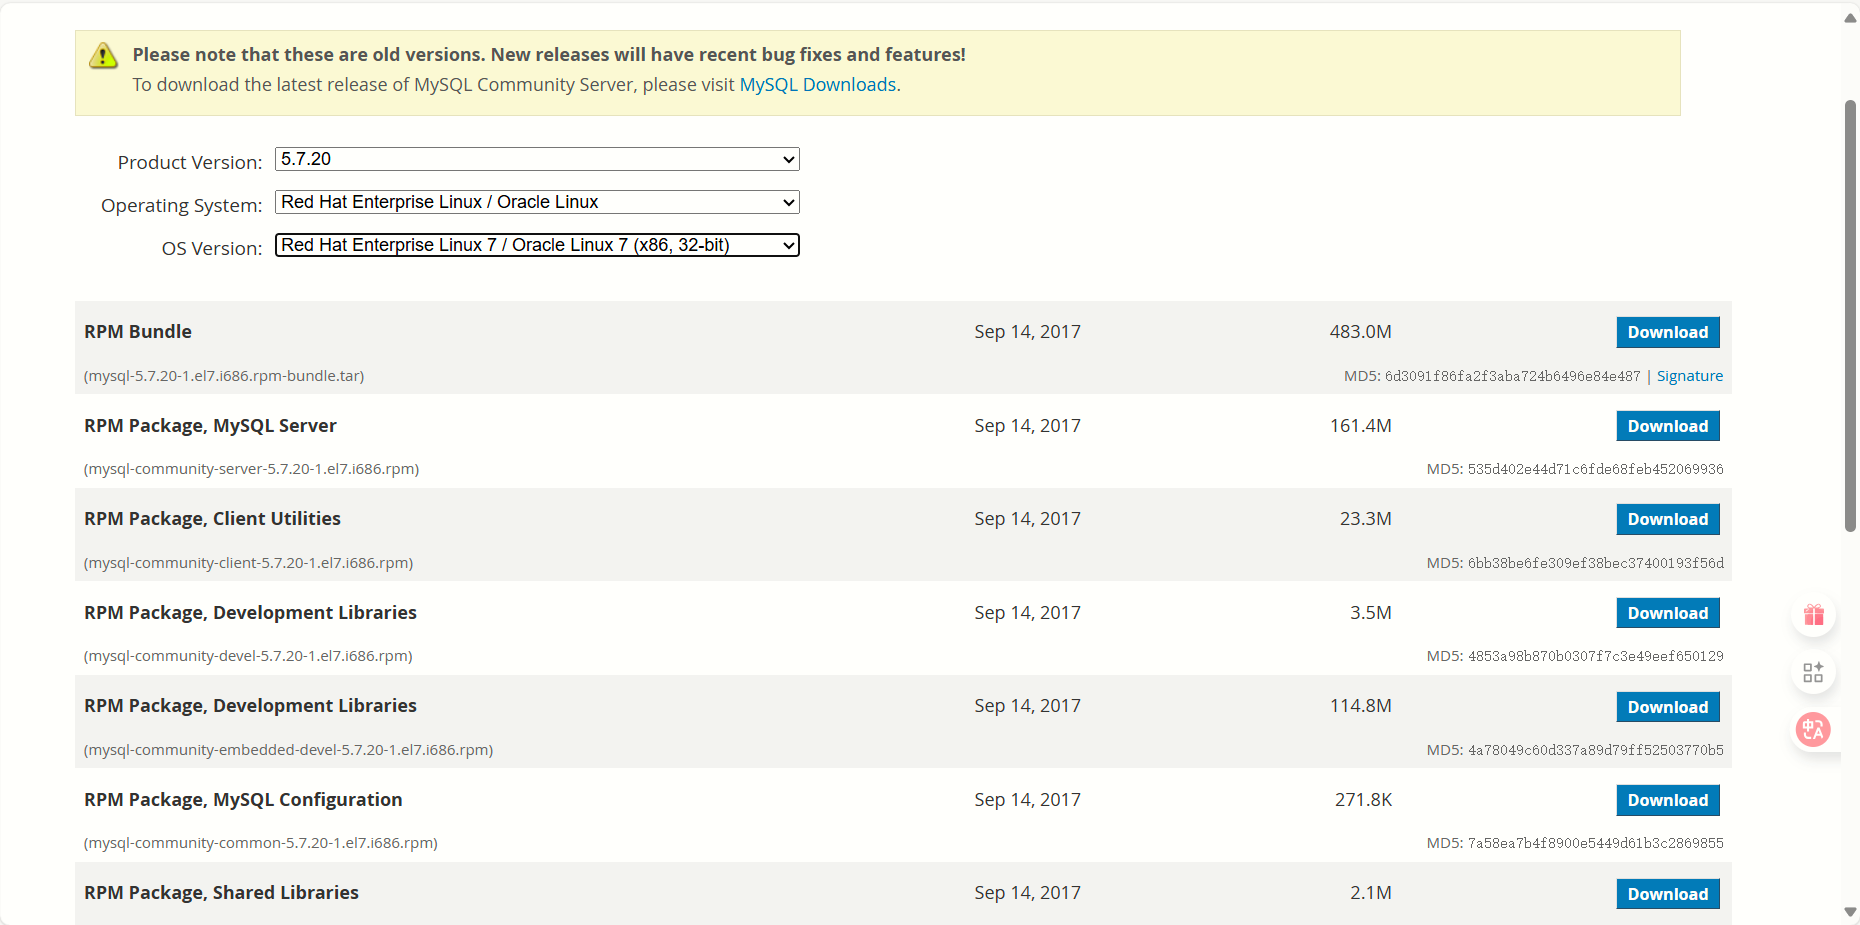The image size is (1860, 925).
Task: Click 'RPM Package, MySQL Server' title
Action: [210, 426]
